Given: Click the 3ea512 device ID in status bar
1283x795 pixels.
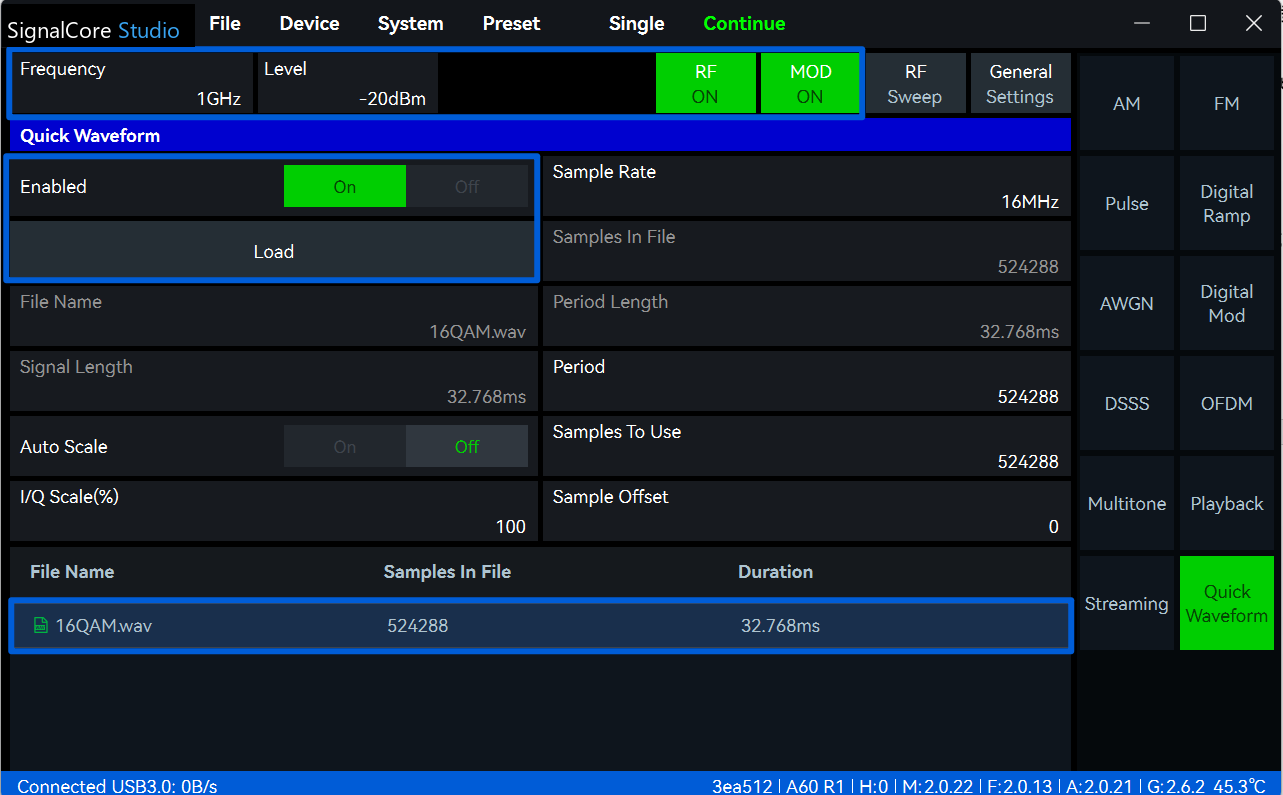Looking at the screenshot, I should [x=744, y=786].
